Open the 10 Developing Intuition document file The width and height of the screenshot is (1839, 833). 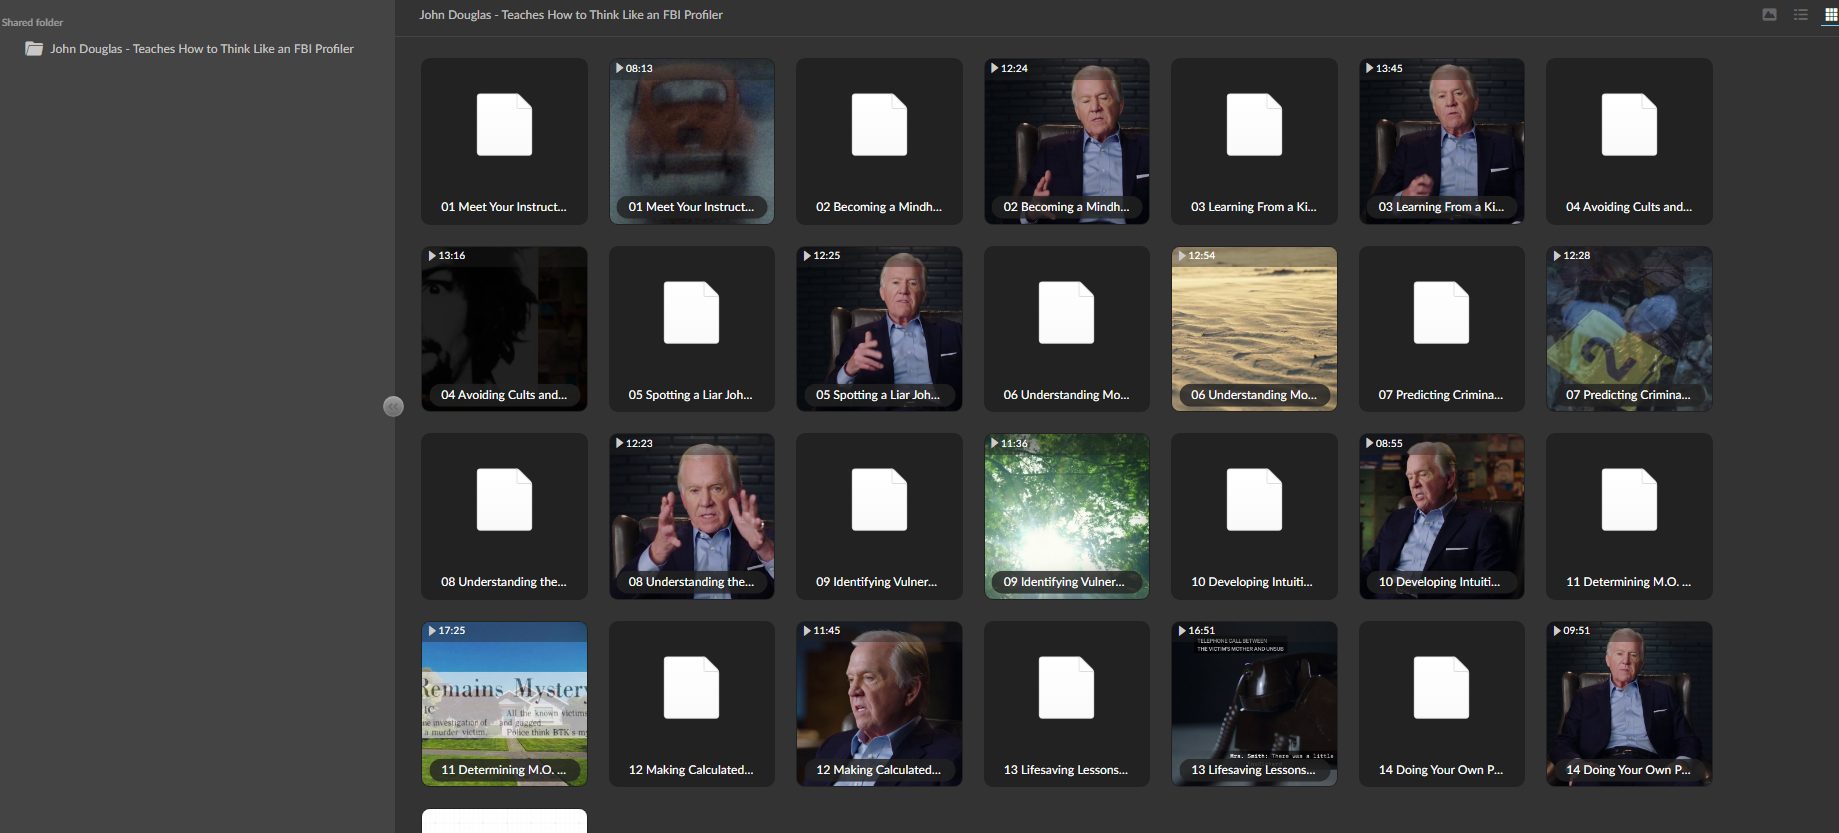tap(1254, 516)
